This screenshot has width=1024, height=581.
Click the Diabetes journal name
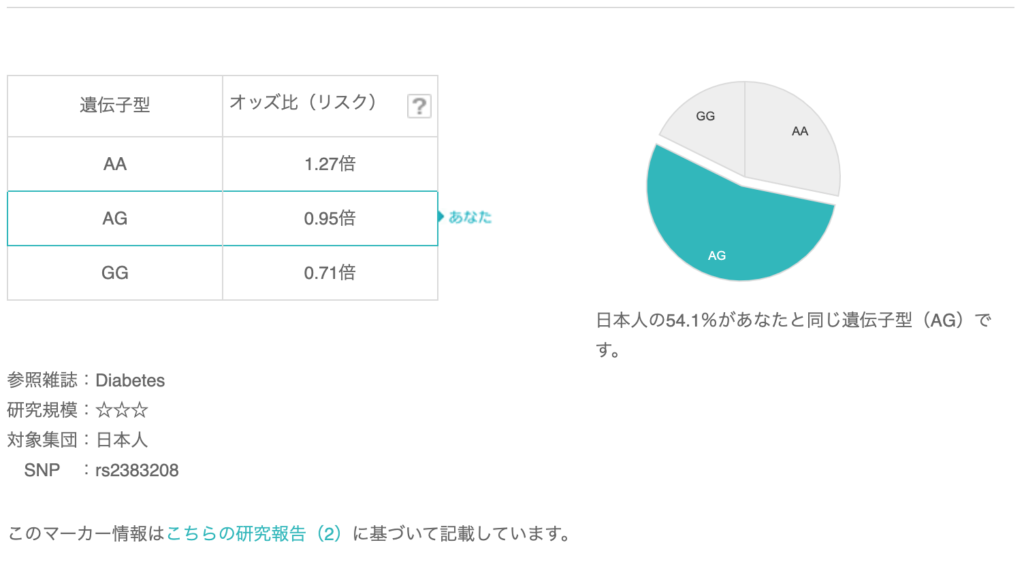click(130, 380)
